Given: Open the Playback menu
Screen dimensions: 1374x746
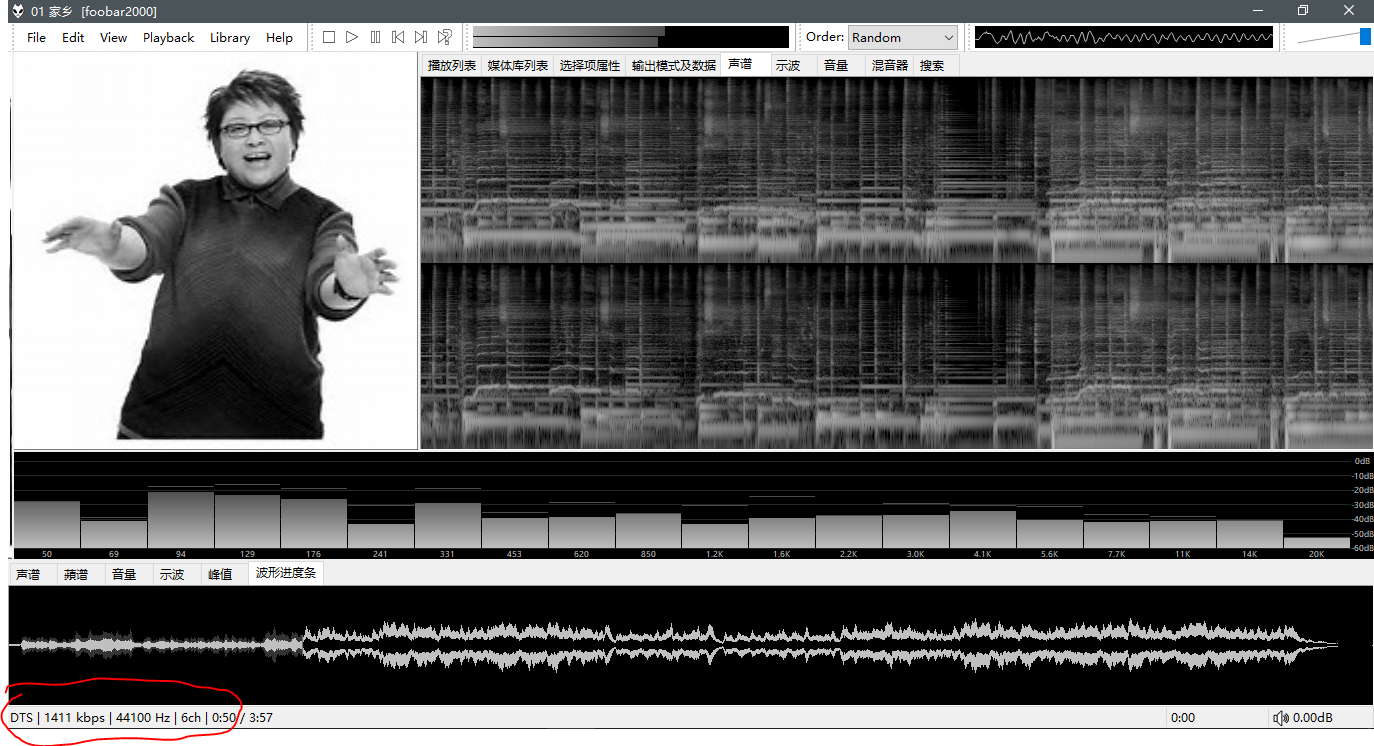Looking at the screenshot, I should click(x=168, y=37).
